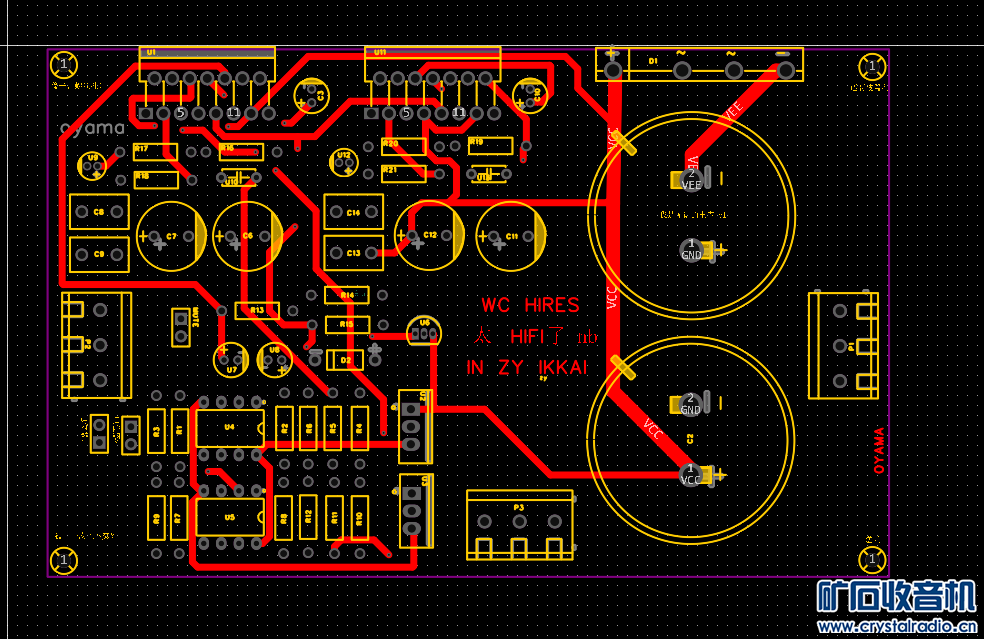Click the VCC pad 1 of capacitor C2
This screenshot has width=984, height=639.
(690, 475)
